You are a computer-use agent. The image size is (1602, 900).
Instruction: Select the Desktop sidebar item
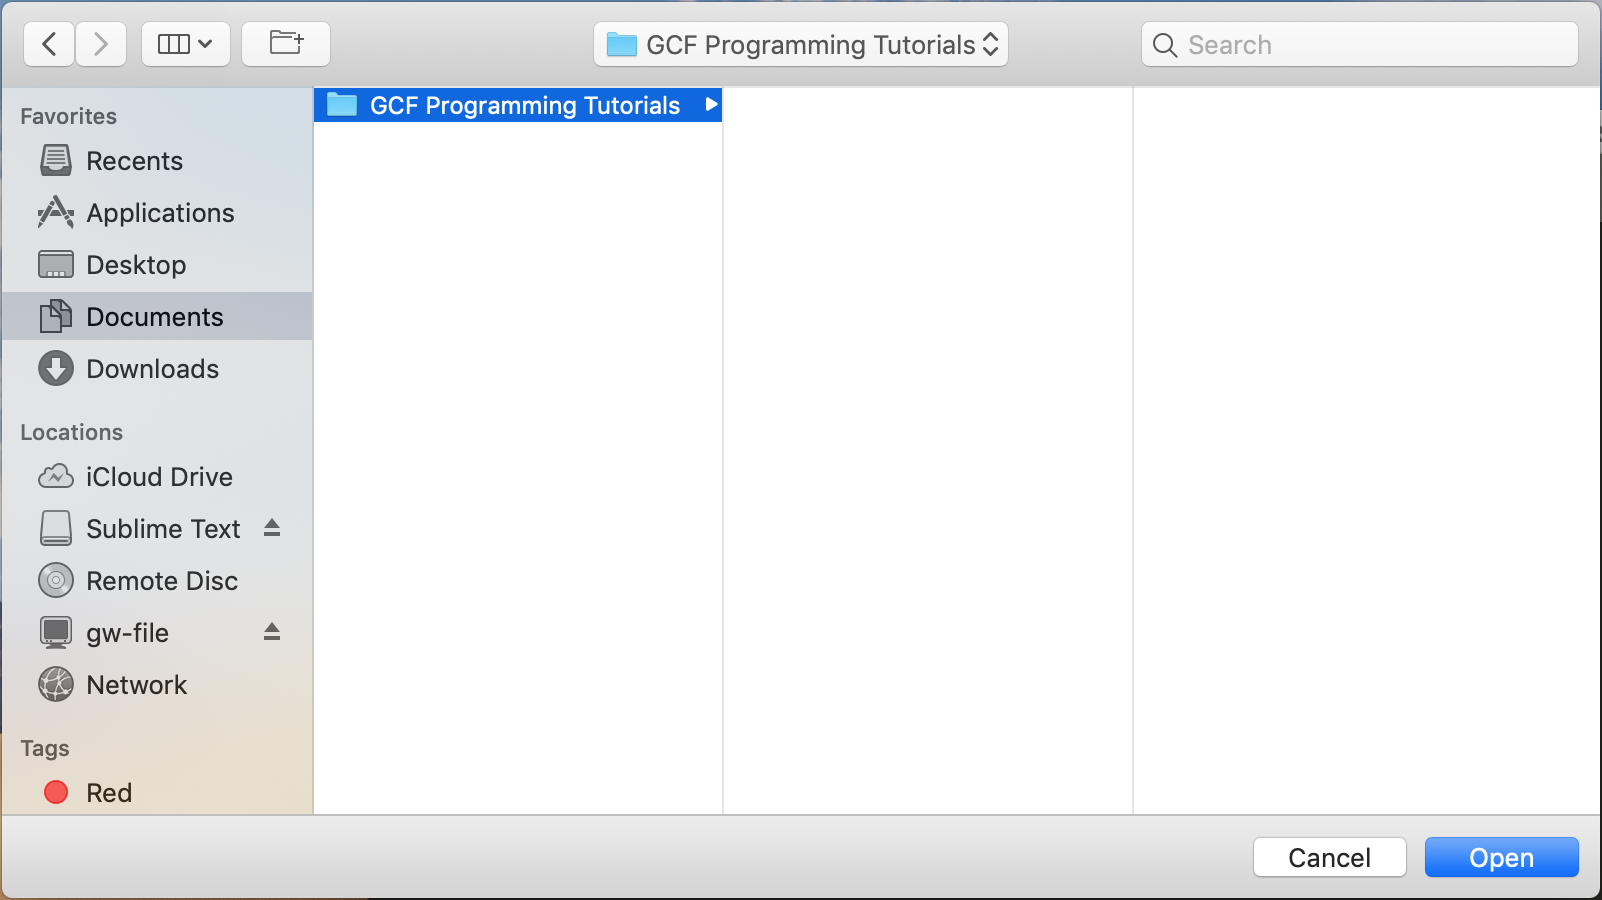click(138, 264)
